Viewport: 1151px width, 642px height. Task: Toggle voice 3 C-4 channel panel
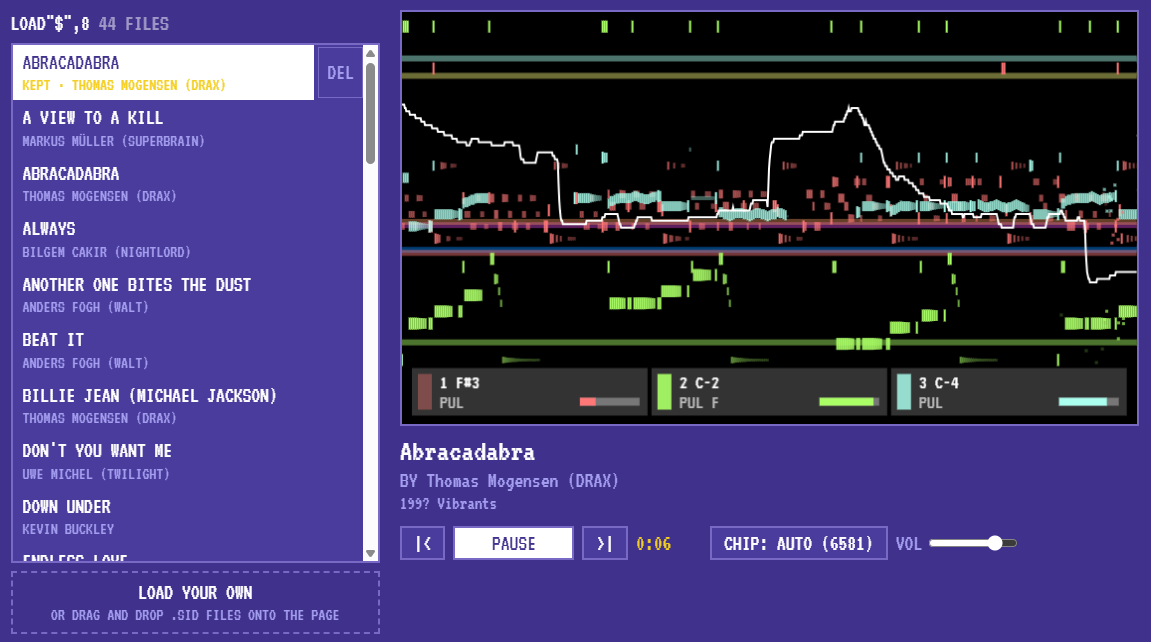pyautogui.click(x=1009, y=392)
